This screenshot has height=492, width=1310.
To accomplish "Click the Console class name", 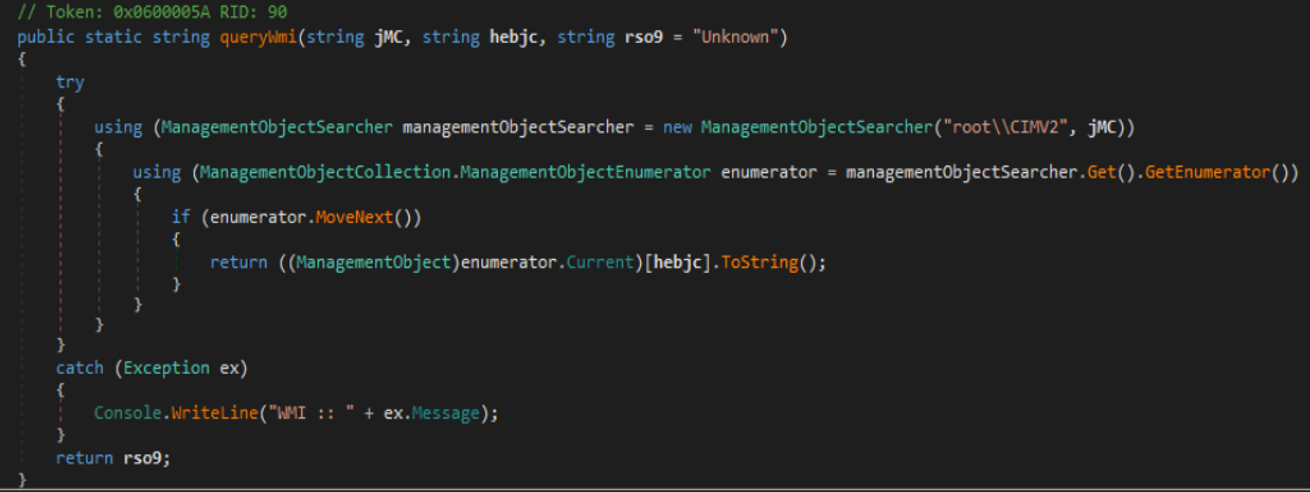I will [127, 412].
